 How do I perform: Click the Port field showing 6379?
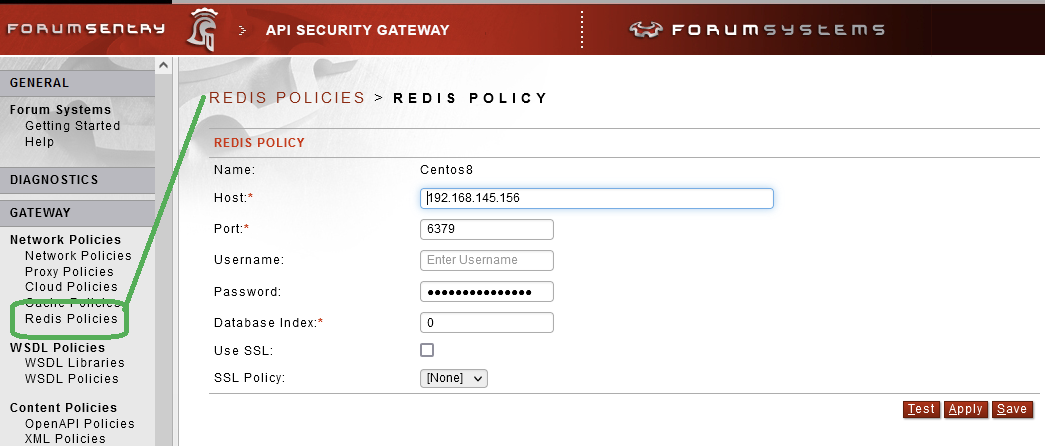[487, 229]
